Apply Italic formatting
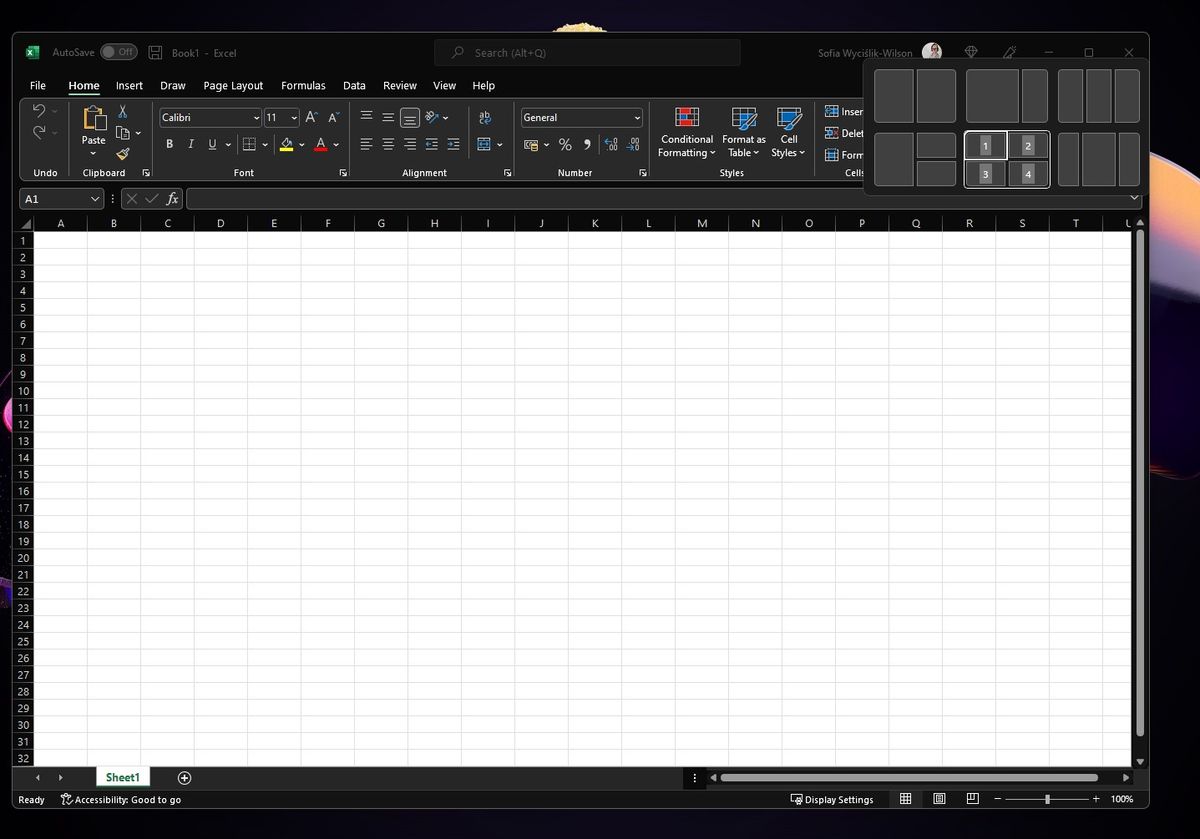 point(190,143)
